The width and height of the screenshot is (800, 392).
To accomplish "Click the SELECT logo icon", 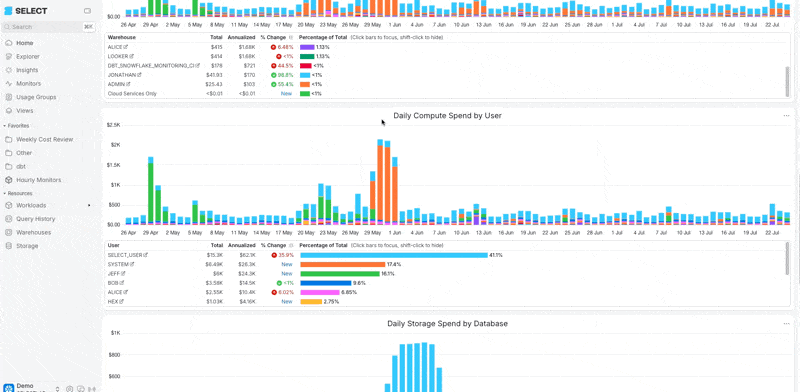I will click(8, 11).
